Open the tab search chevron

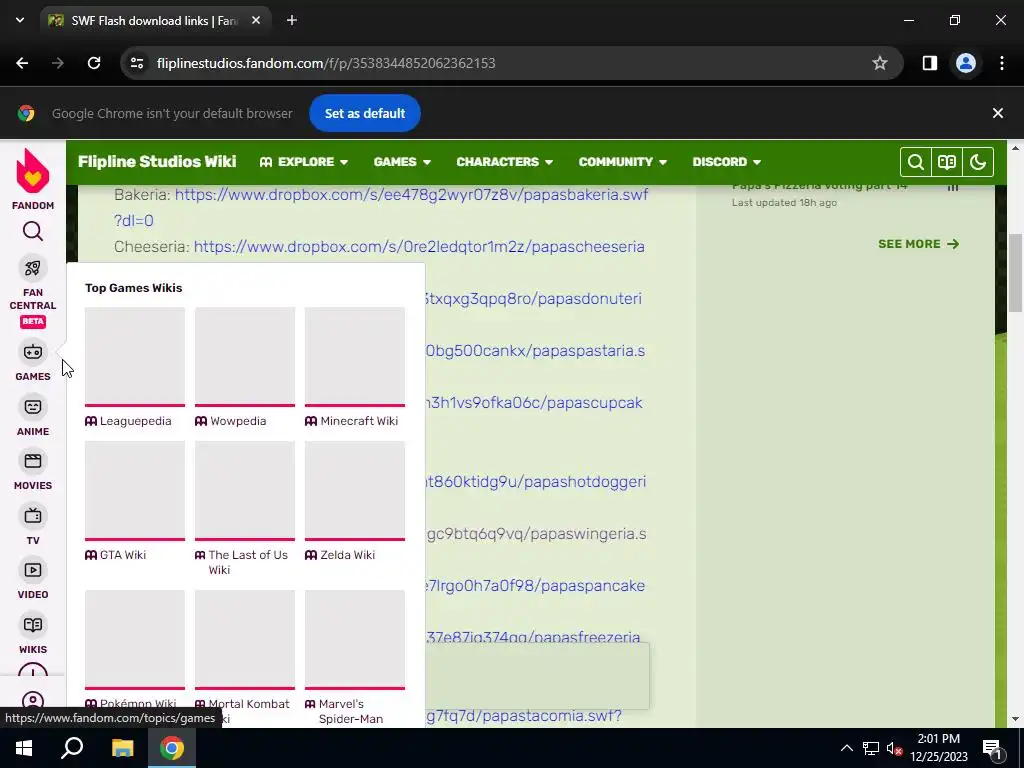20,20
